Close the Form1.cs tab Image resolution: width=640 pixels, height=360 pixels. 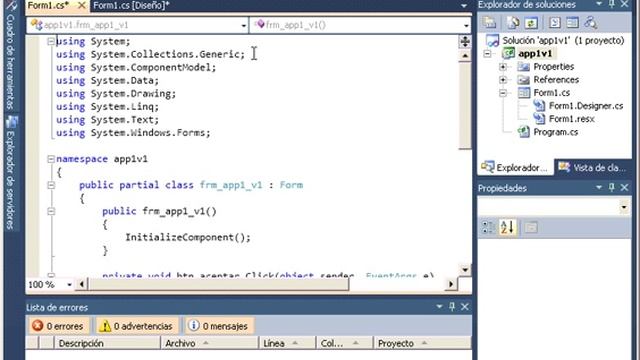[x=82, y=5]
